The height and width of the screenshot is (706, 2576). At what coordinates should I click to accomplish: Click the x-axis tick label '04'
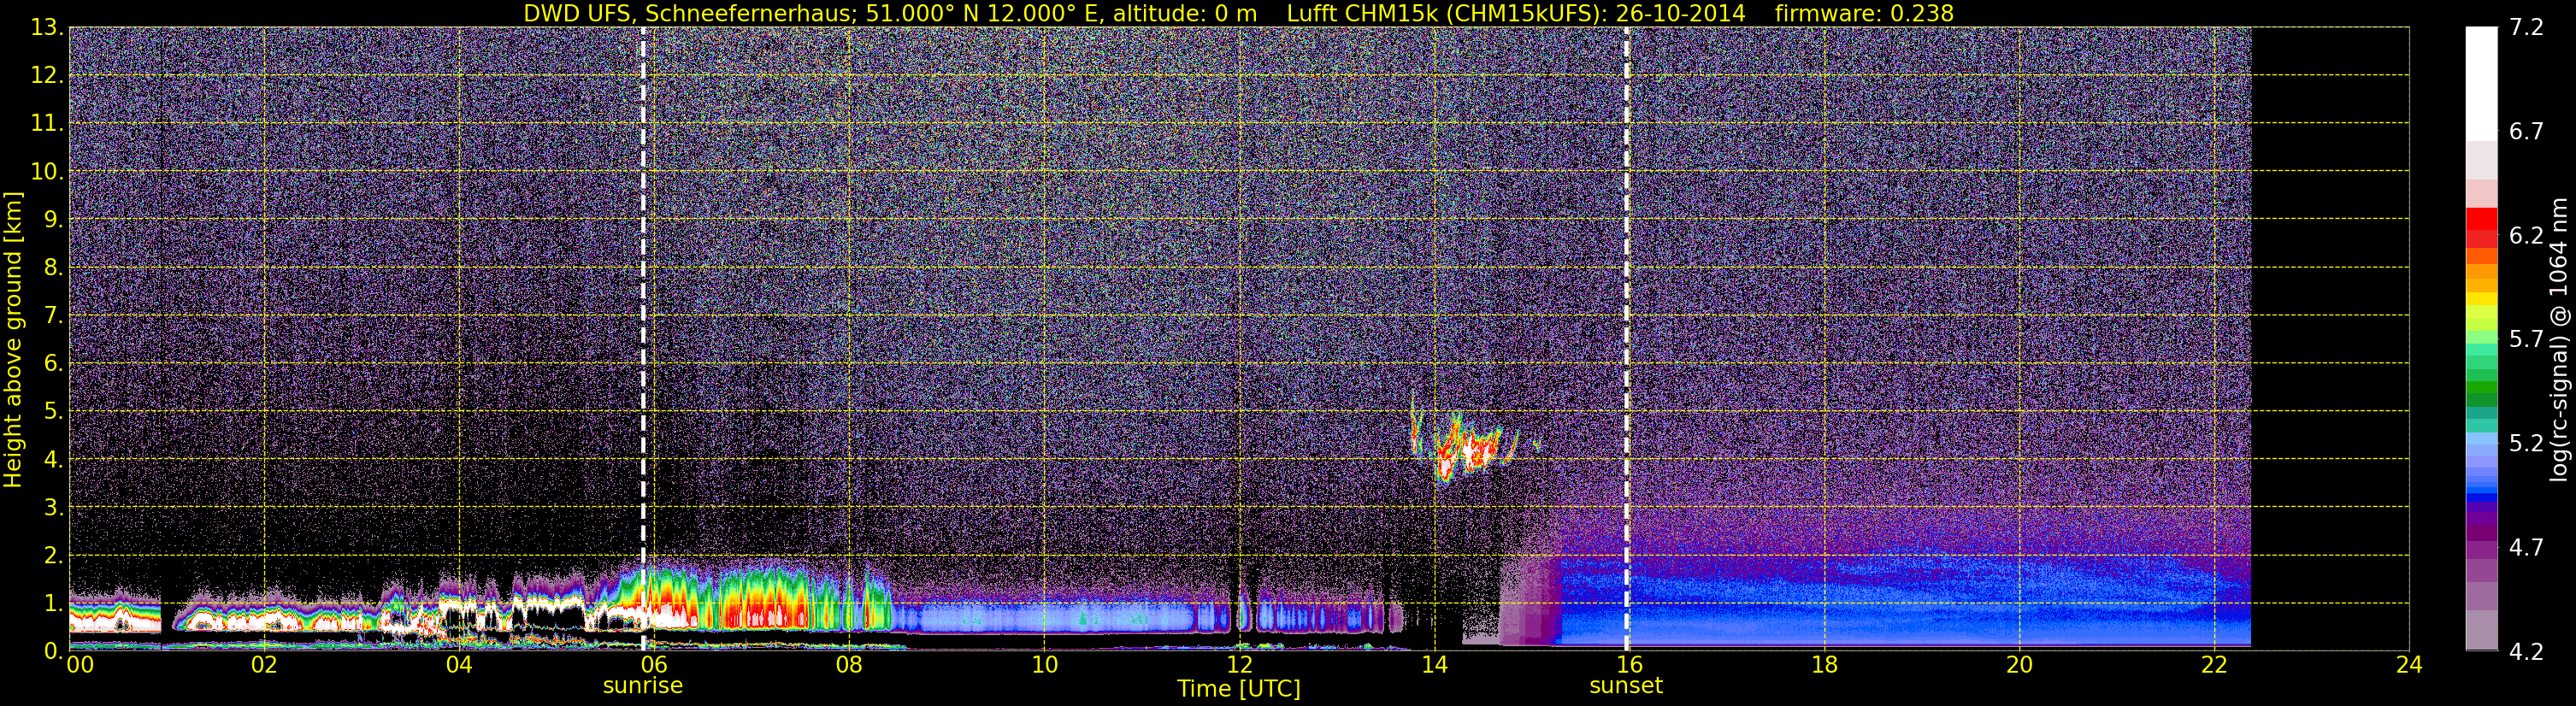point(459,665)
